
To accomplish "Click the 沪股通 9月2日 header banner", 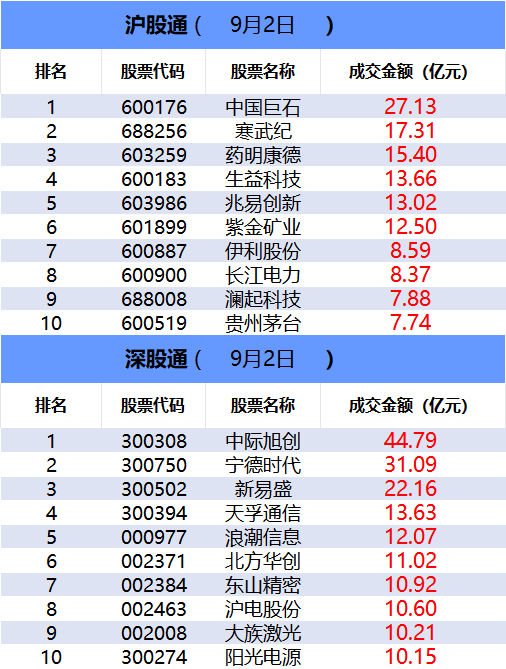I will [x=253, y=25].
